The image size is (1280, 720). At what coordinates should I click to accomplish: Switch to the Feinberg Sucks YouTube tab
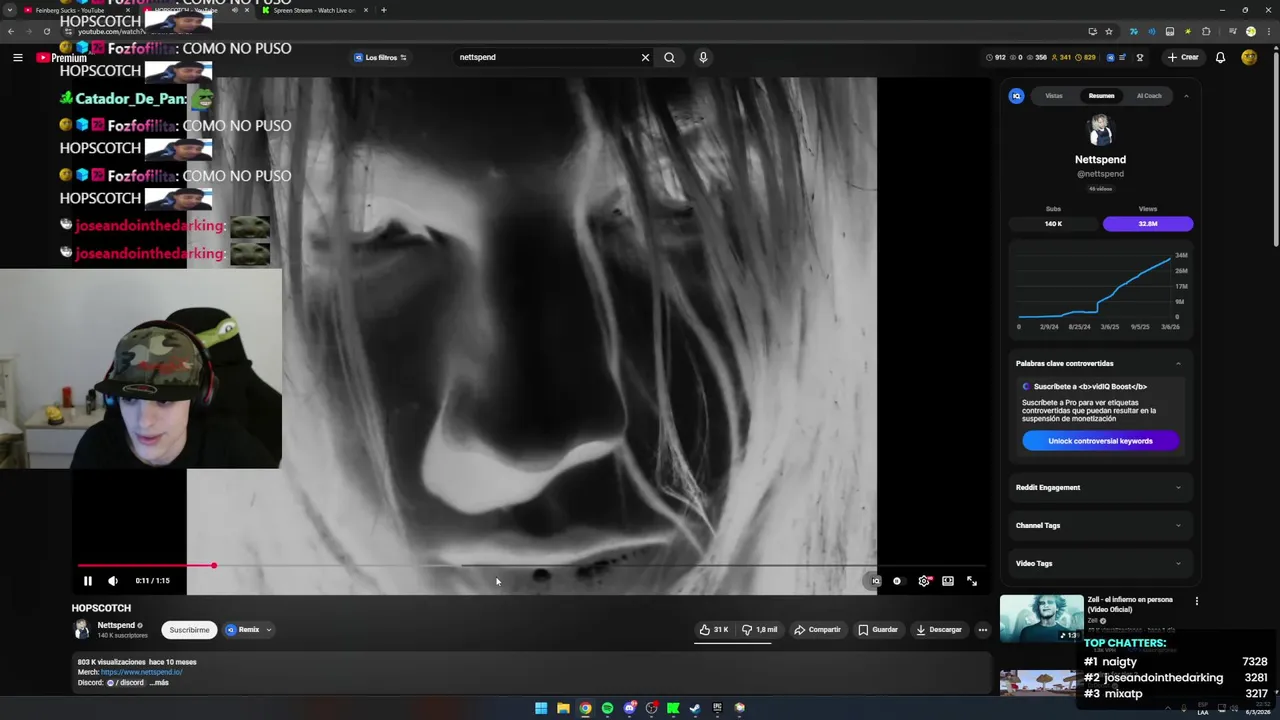(x=75, y=10)
